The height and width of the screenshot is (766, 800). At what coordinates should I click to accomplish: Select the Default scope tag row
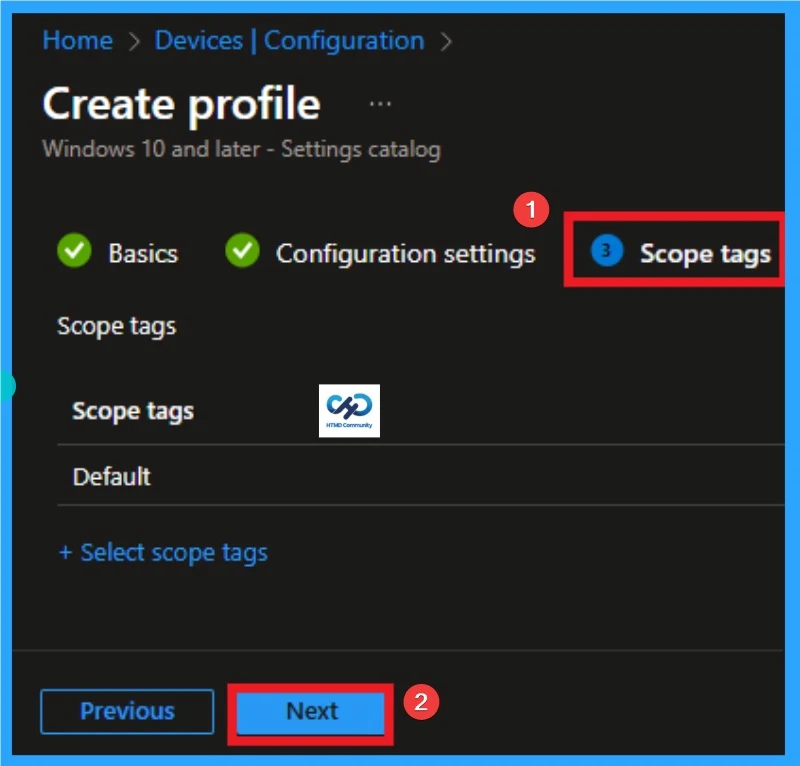click(111, 477)
